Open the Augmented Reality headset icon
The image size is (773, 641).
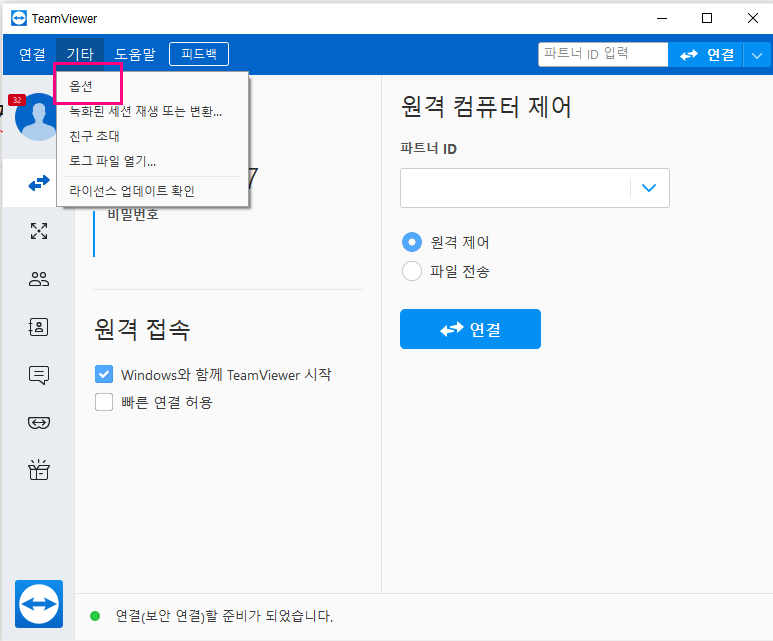[x=39, y=423]
